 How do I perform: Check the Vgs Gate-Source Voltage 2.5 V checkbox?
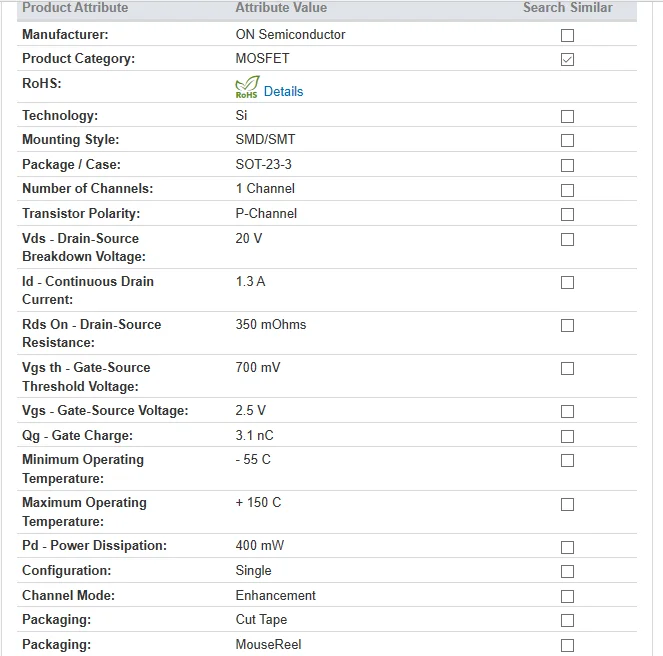pos(567,412)
